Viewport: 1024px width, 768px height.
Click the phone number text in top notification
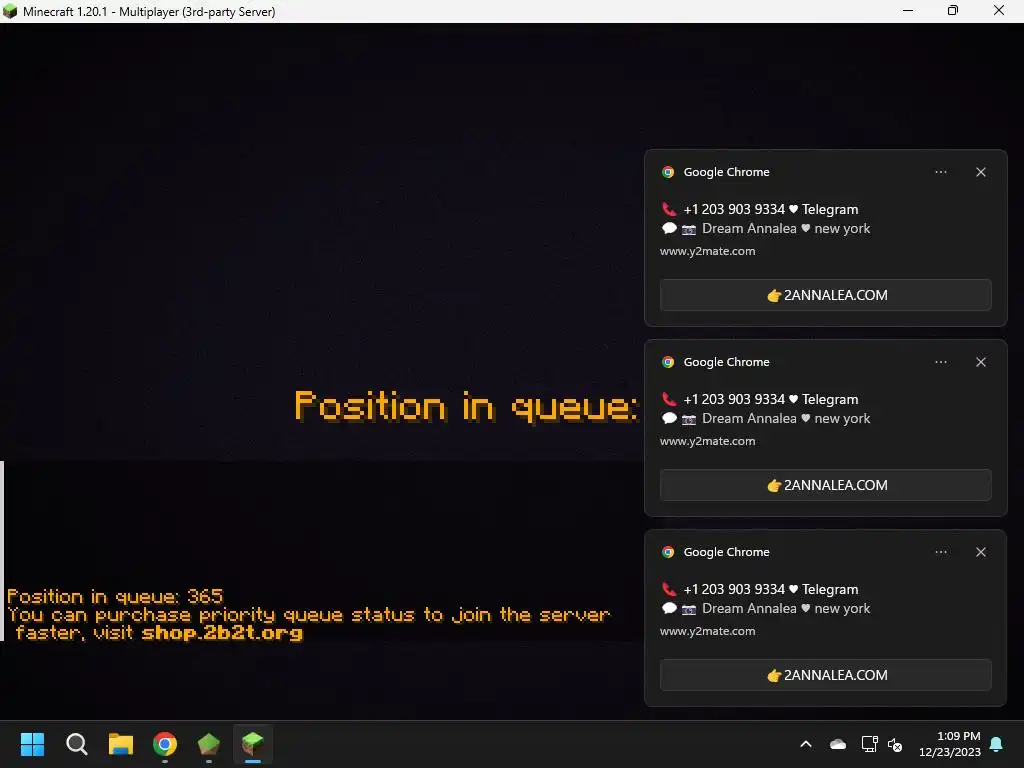click(734, 209)
